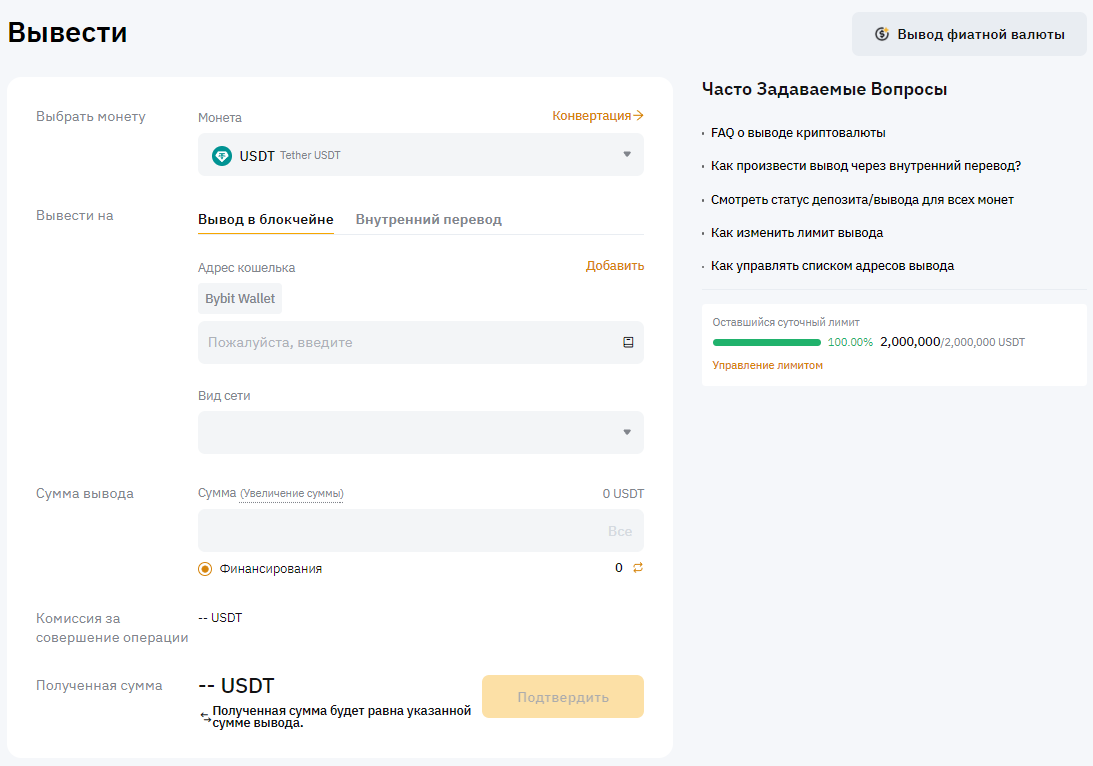Click the Оставшийся суточный лимит label
1093x766 pixels.
tap(786, 322)
